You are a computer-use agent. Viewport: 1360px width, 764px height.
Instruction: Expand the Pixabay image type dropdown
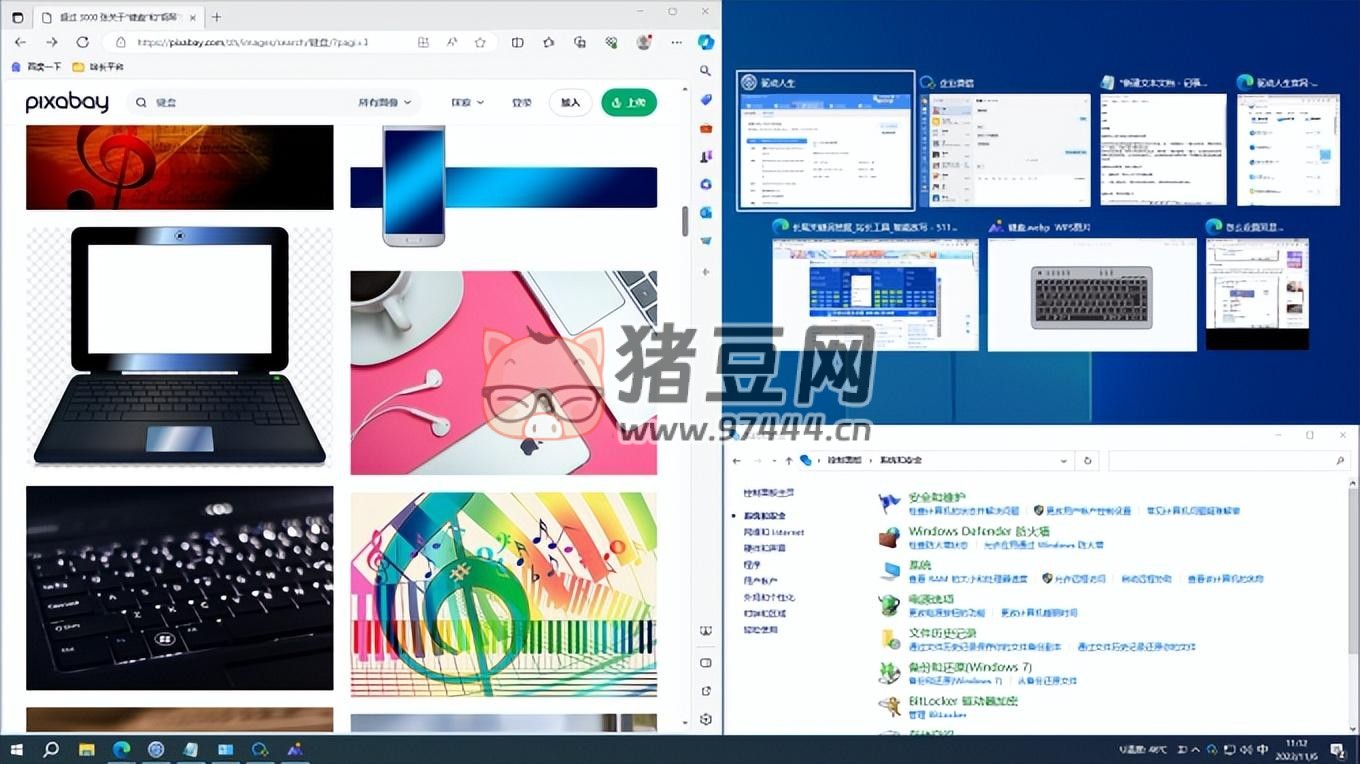385,102
